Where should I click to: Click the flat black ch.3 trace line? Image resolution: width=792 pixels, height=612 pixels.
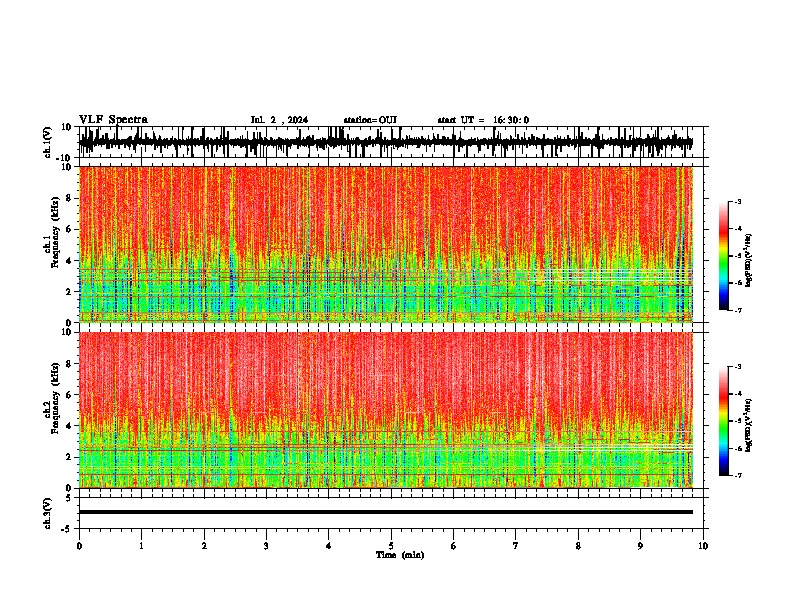pos(386,512)
